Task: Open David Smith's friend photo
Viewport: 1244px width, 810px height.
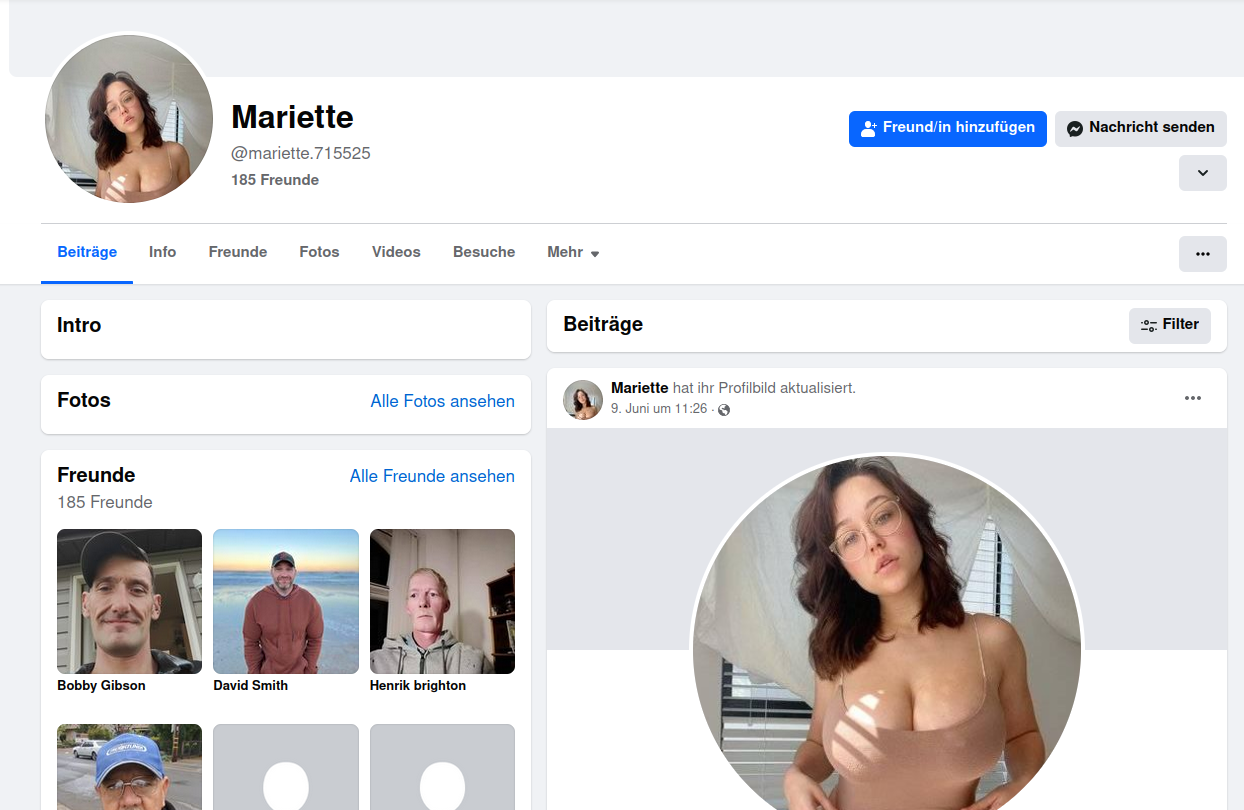Action: click(x=286, y=601)
